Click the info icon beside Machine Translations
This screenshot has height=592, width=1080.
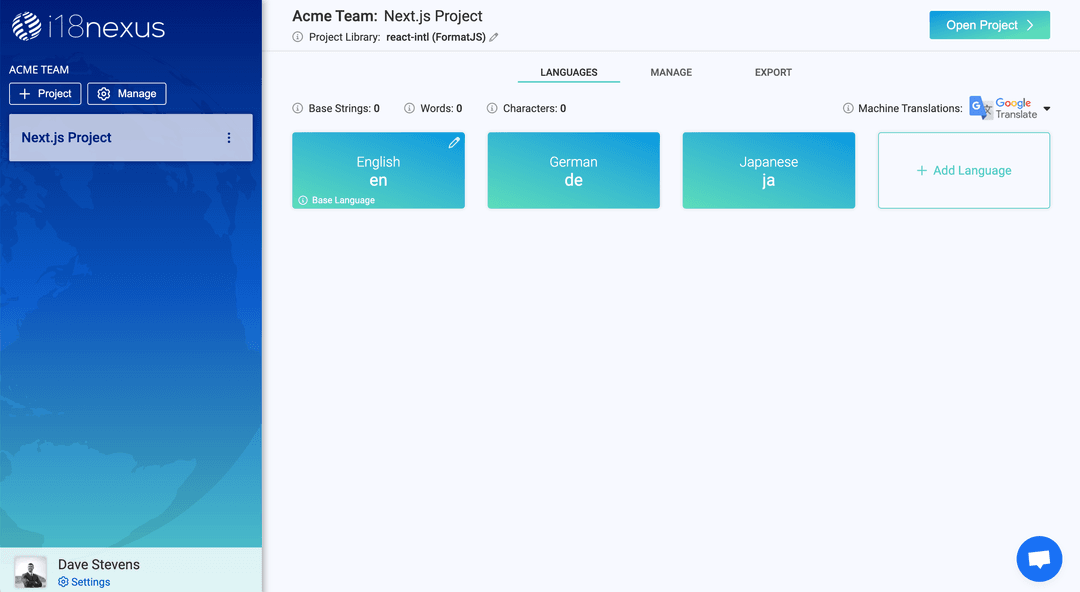(x=848, y=108)
